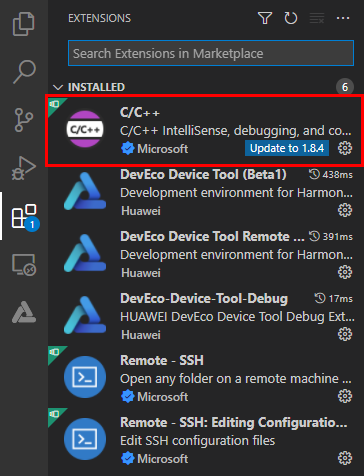Open the Remote Explorer view icon
The width and height of the screenshot is (364, 476).
tap(24, 265)
